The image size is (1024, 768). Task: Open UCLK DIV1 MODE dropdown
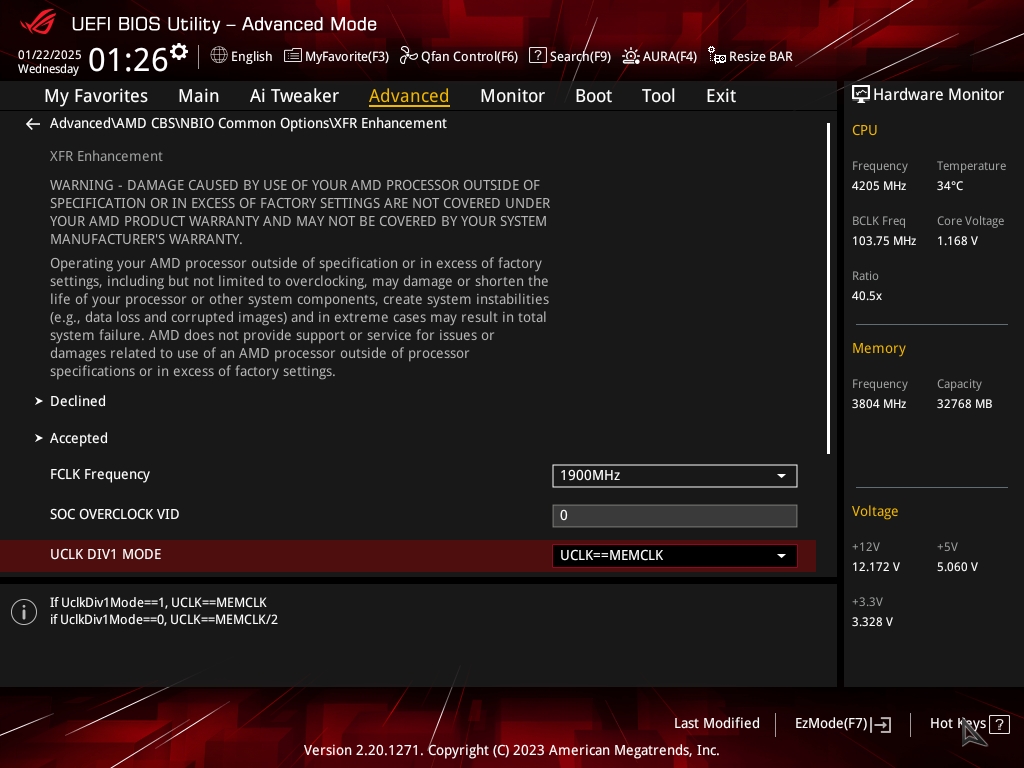675,556
